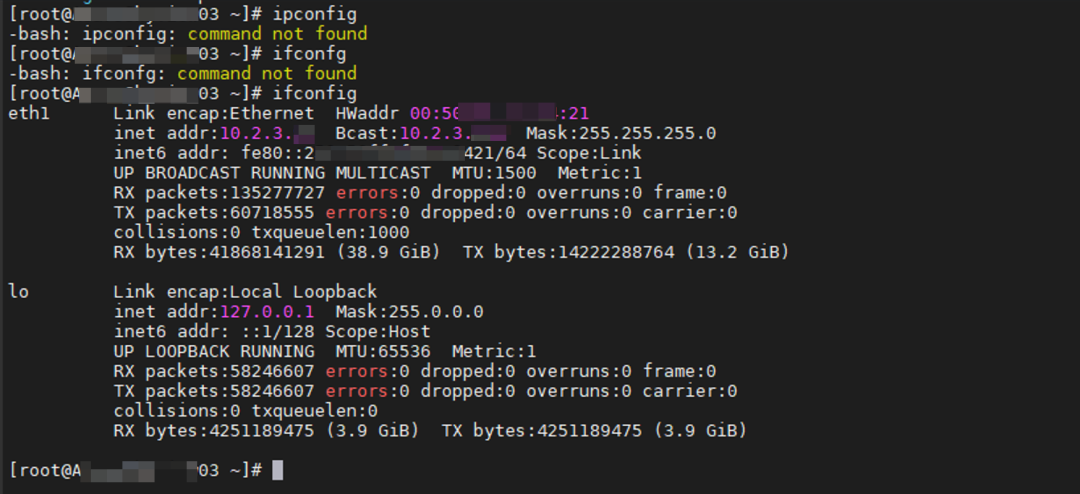Image resolution: width=1080 pixels, height=494 pixels.
Task: Click the RX packets:135277727 counter
Action: click(x=220, y=192)
